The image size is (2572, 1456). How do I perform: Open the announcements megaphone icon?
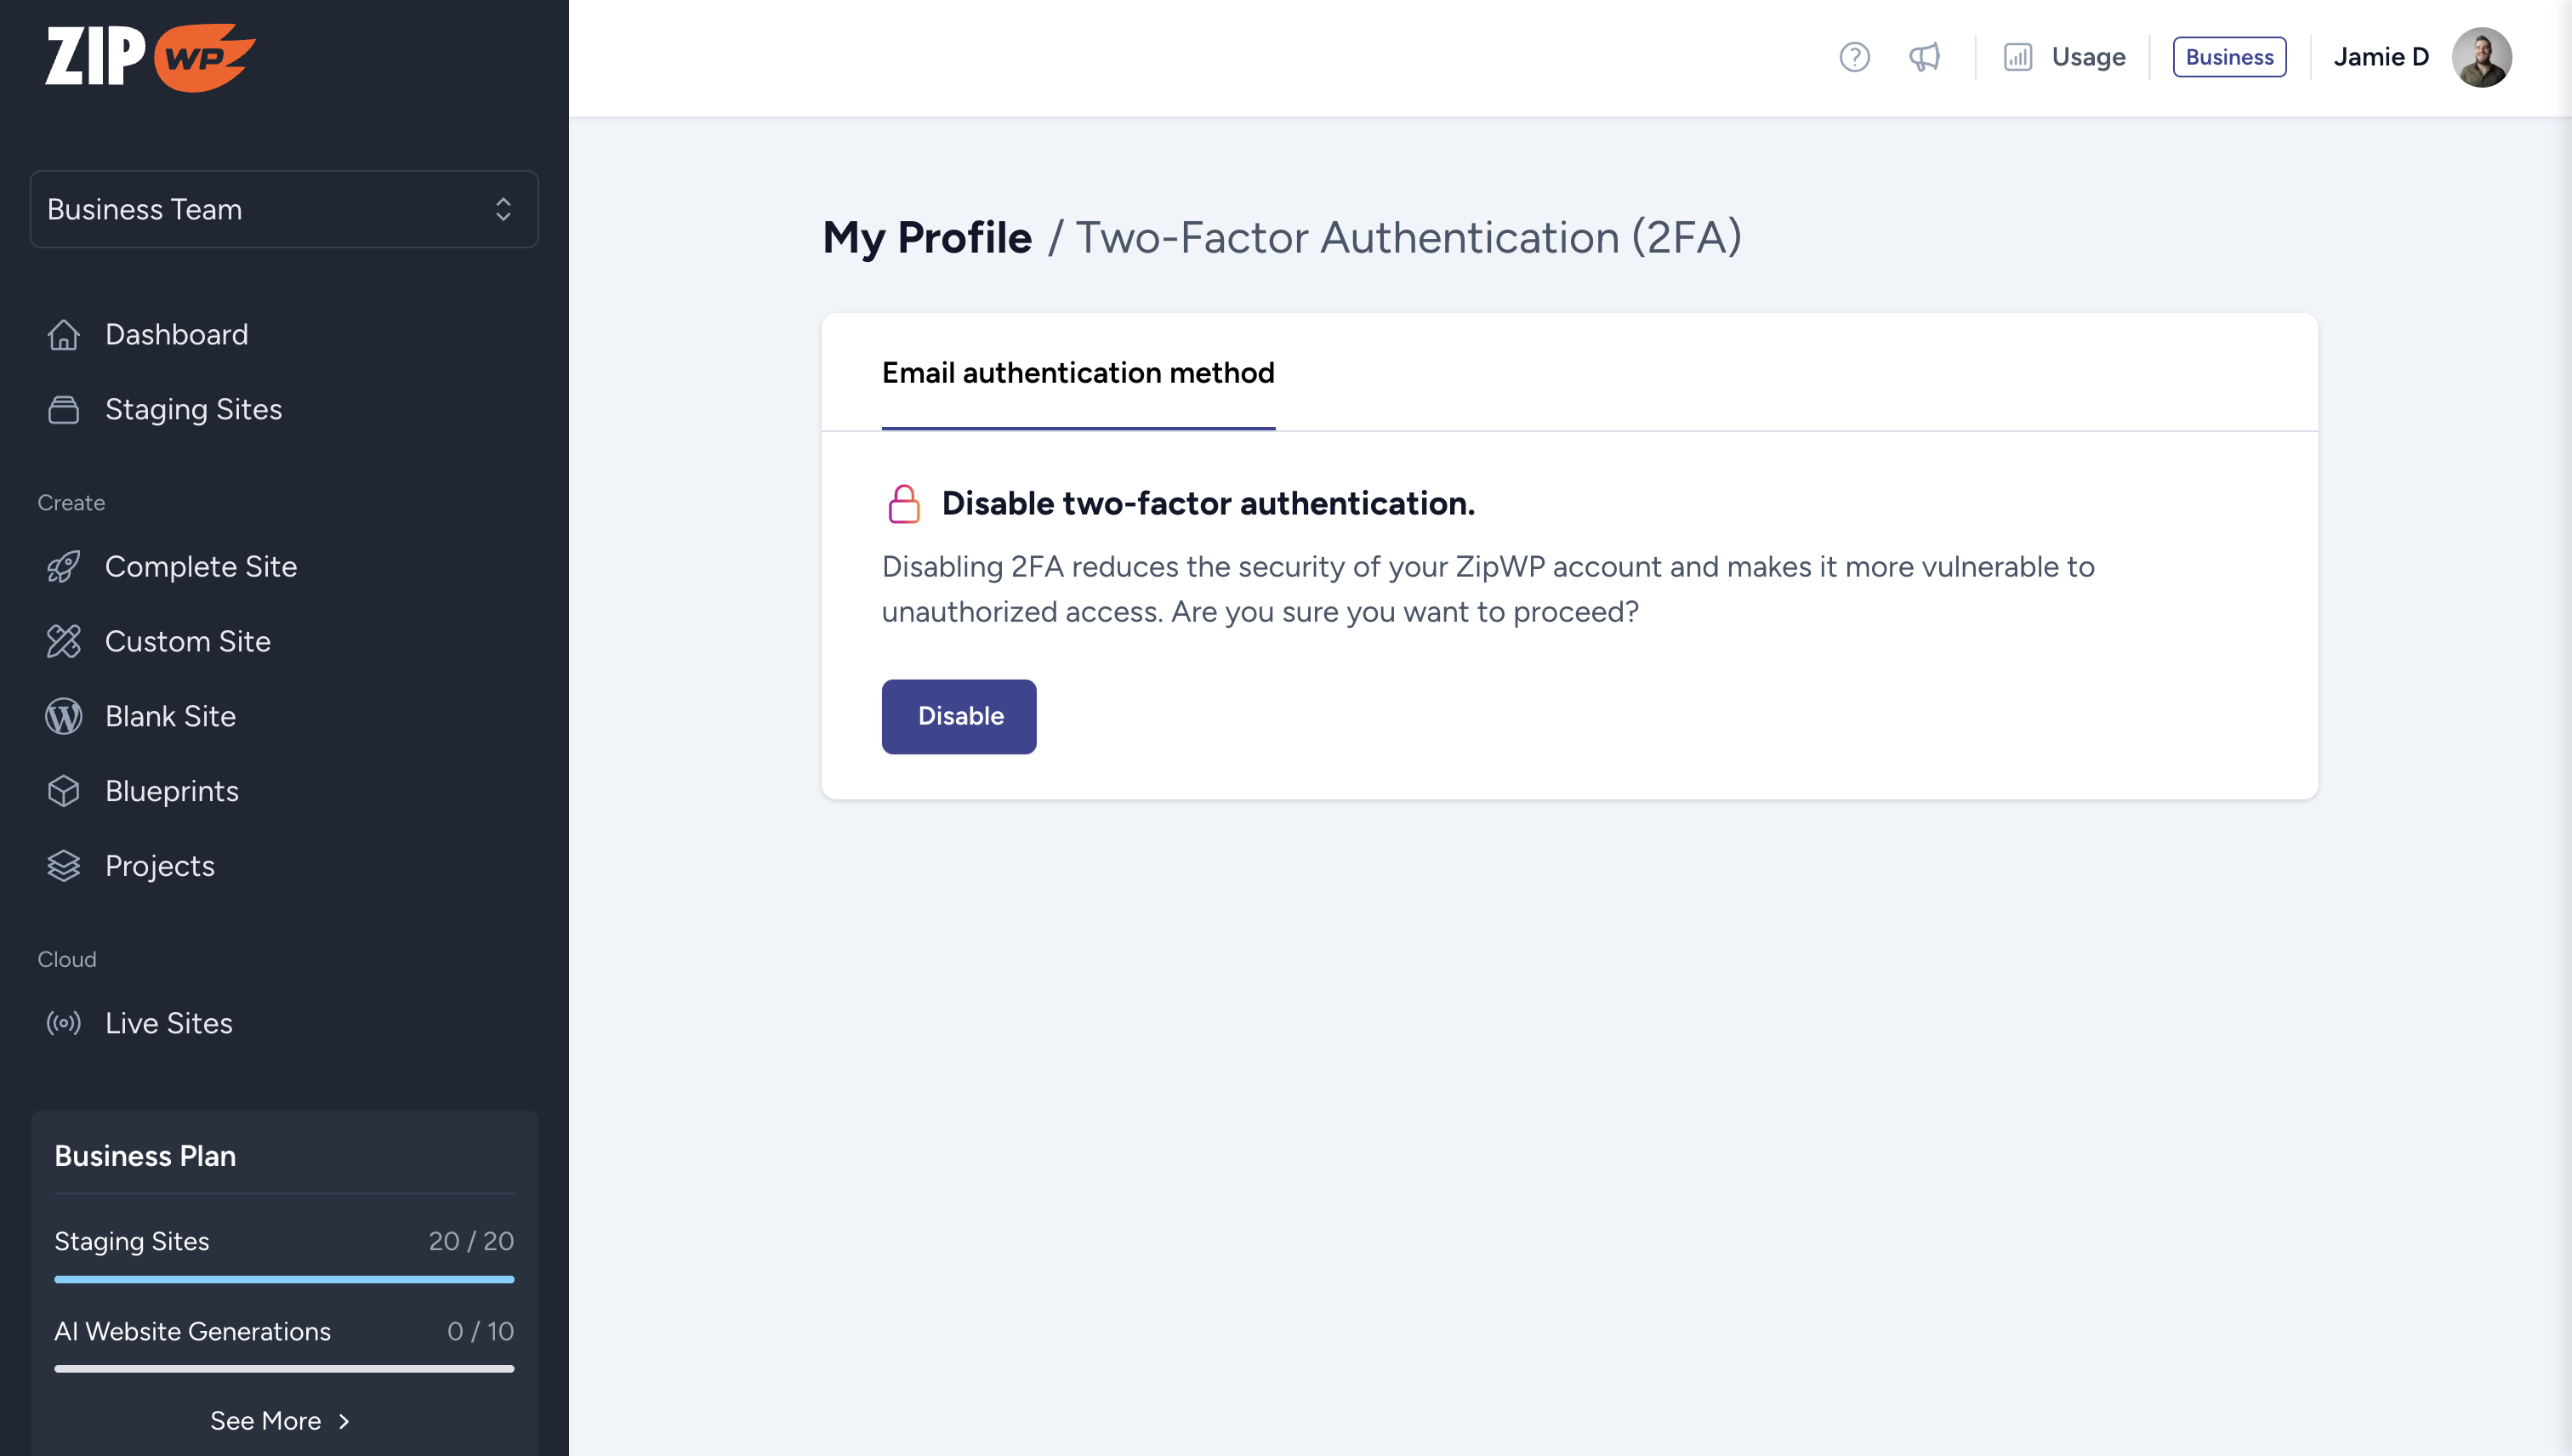[1924, 57]
